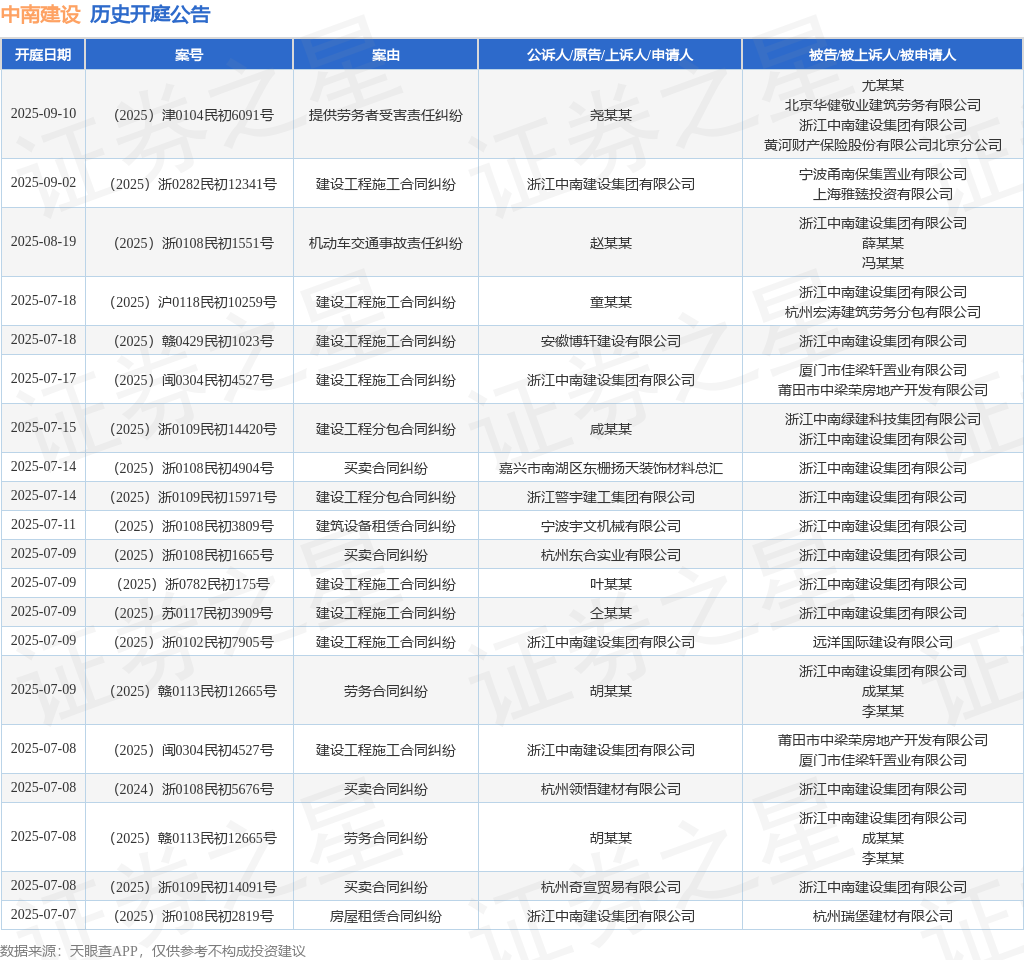Click the date cell 2025-08-19
This screenshot has height=960, width=1024.
click(43, 242)
